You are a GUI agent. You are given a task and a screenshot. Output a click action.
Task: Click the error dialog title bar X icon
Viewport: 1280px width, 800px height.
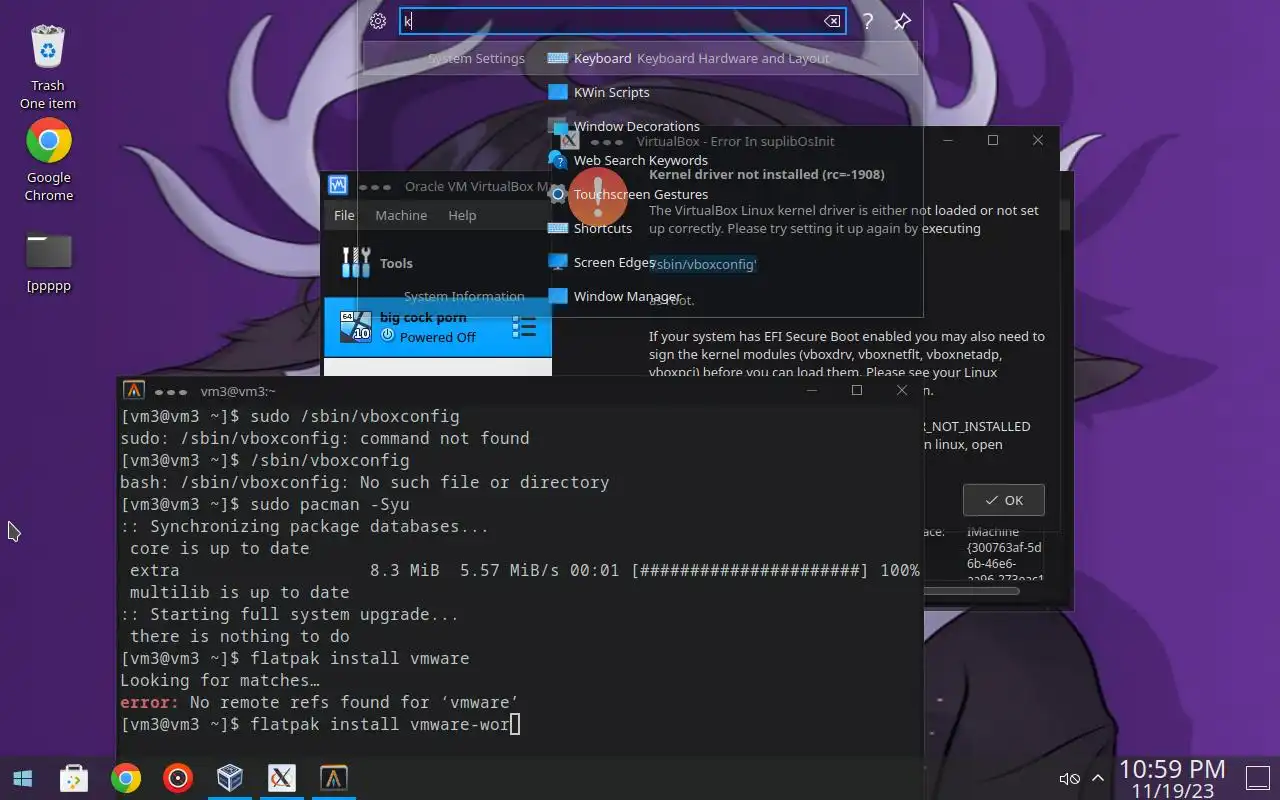[570, 142]
